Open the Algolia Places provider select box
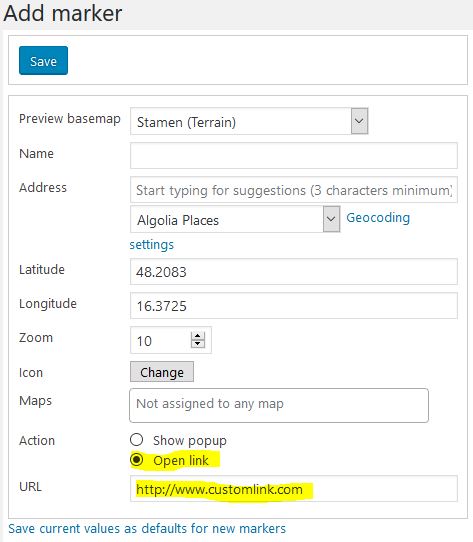Image resolution: width=473 pixels, height=542 pixels. pos(235,219)
